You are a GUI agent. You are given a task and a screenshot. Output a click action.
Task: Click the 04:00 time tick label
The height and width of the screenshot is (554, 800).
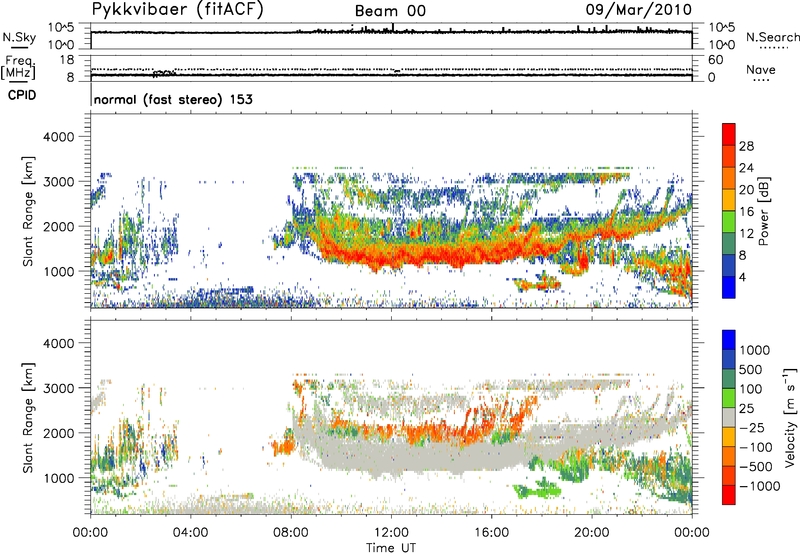190,533
